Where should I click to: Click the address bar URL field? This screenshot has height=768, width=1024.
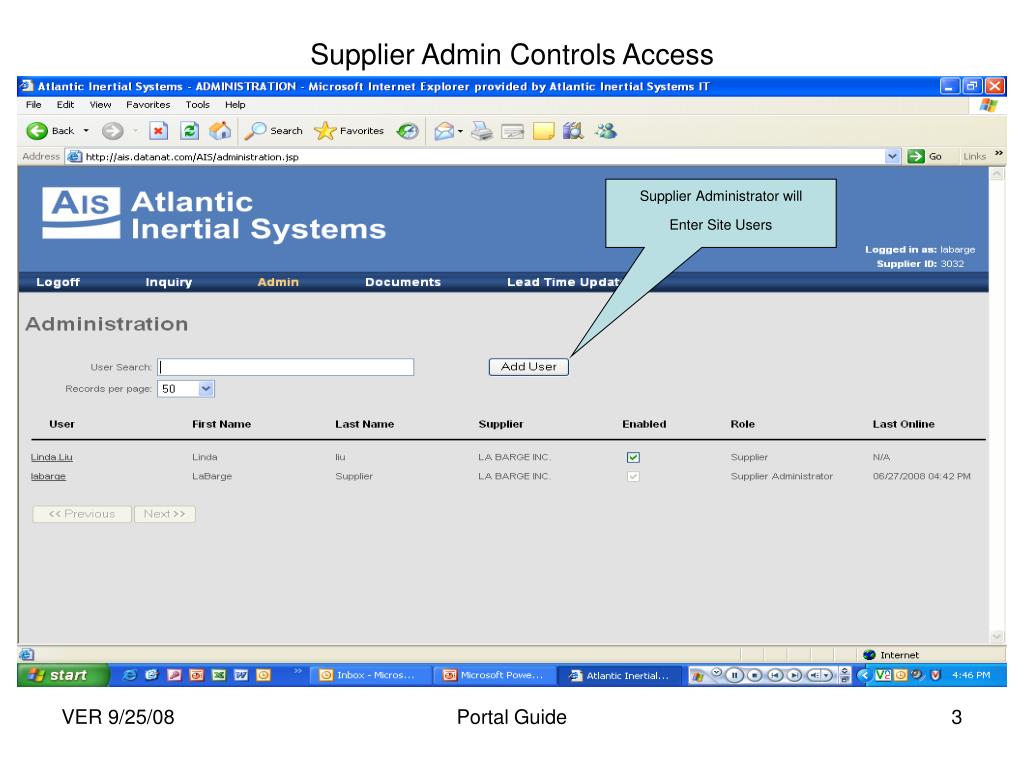[x=483, y=157]
